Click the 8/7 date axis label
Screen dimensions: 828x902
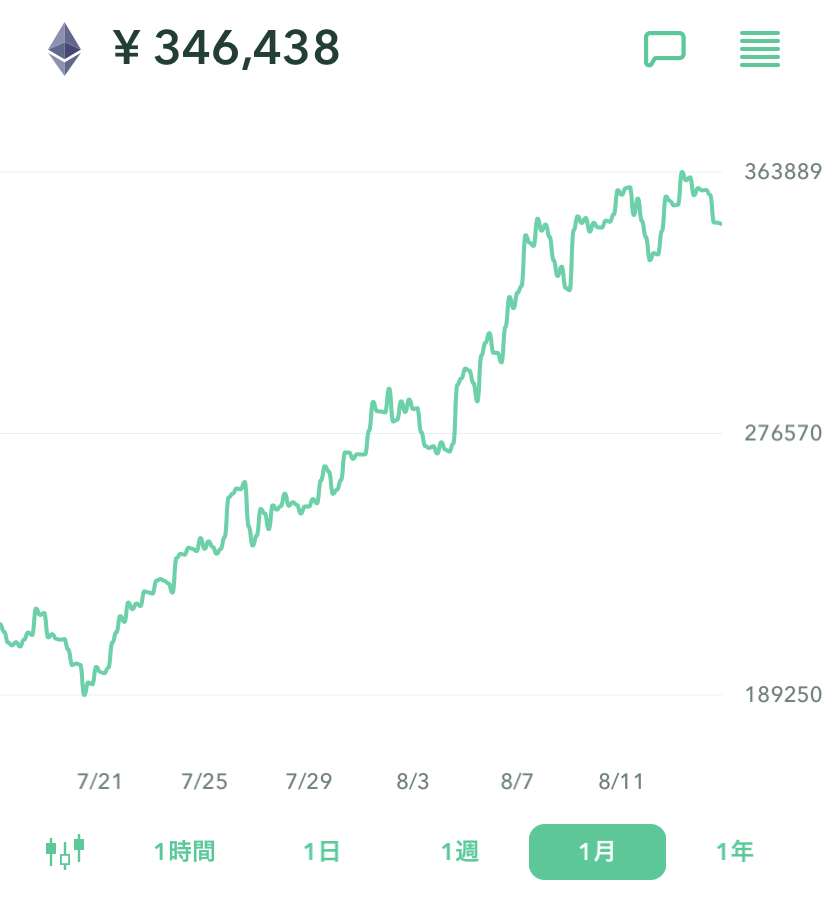(516, 781)
